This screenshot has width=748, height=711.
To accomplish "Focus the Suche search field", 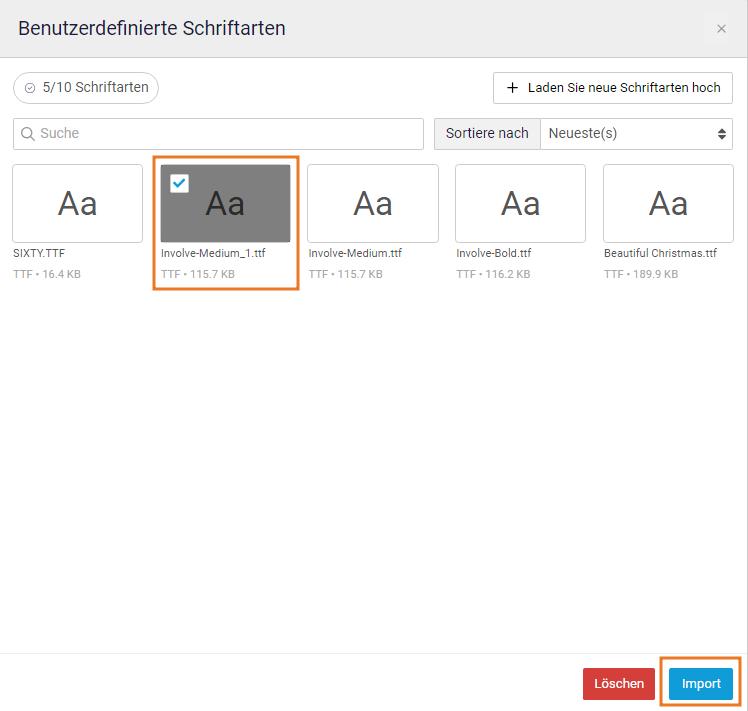I will pos(218,134).
